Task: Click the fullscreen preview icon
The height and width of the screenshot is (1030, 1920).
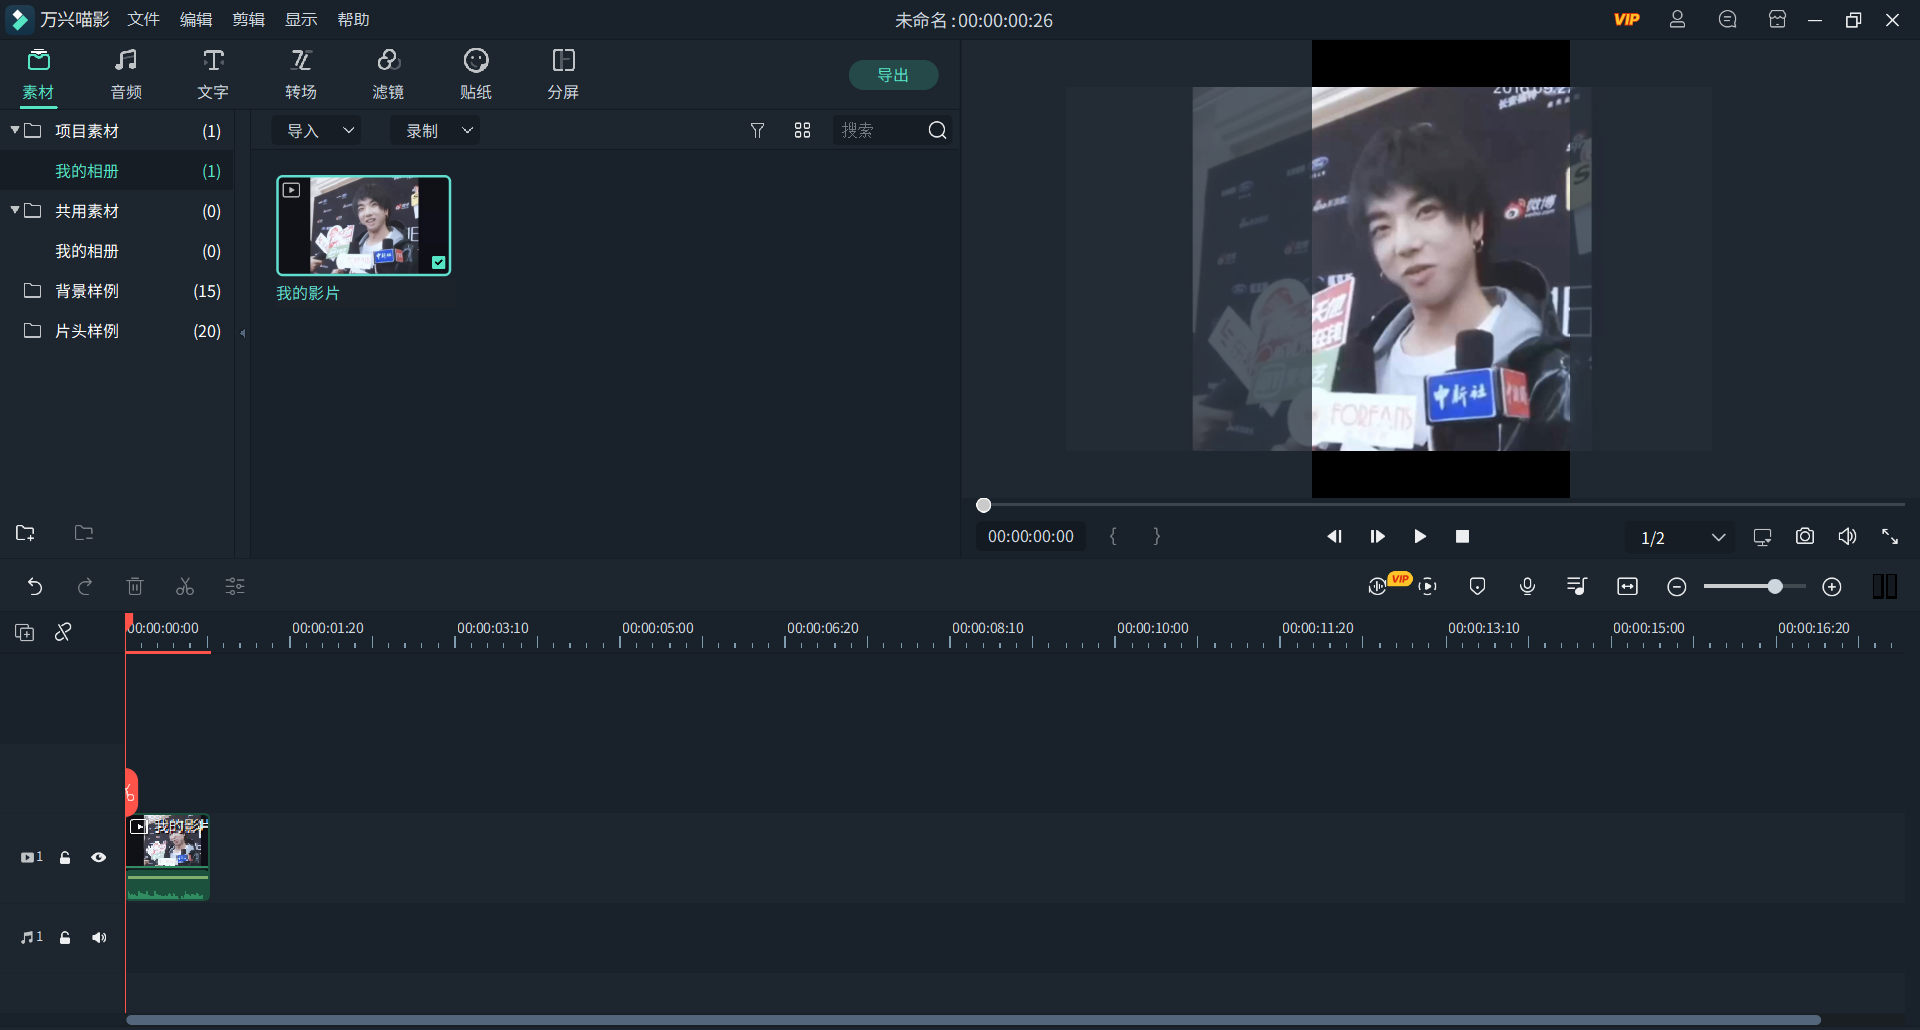Action: coord(1889,537)
